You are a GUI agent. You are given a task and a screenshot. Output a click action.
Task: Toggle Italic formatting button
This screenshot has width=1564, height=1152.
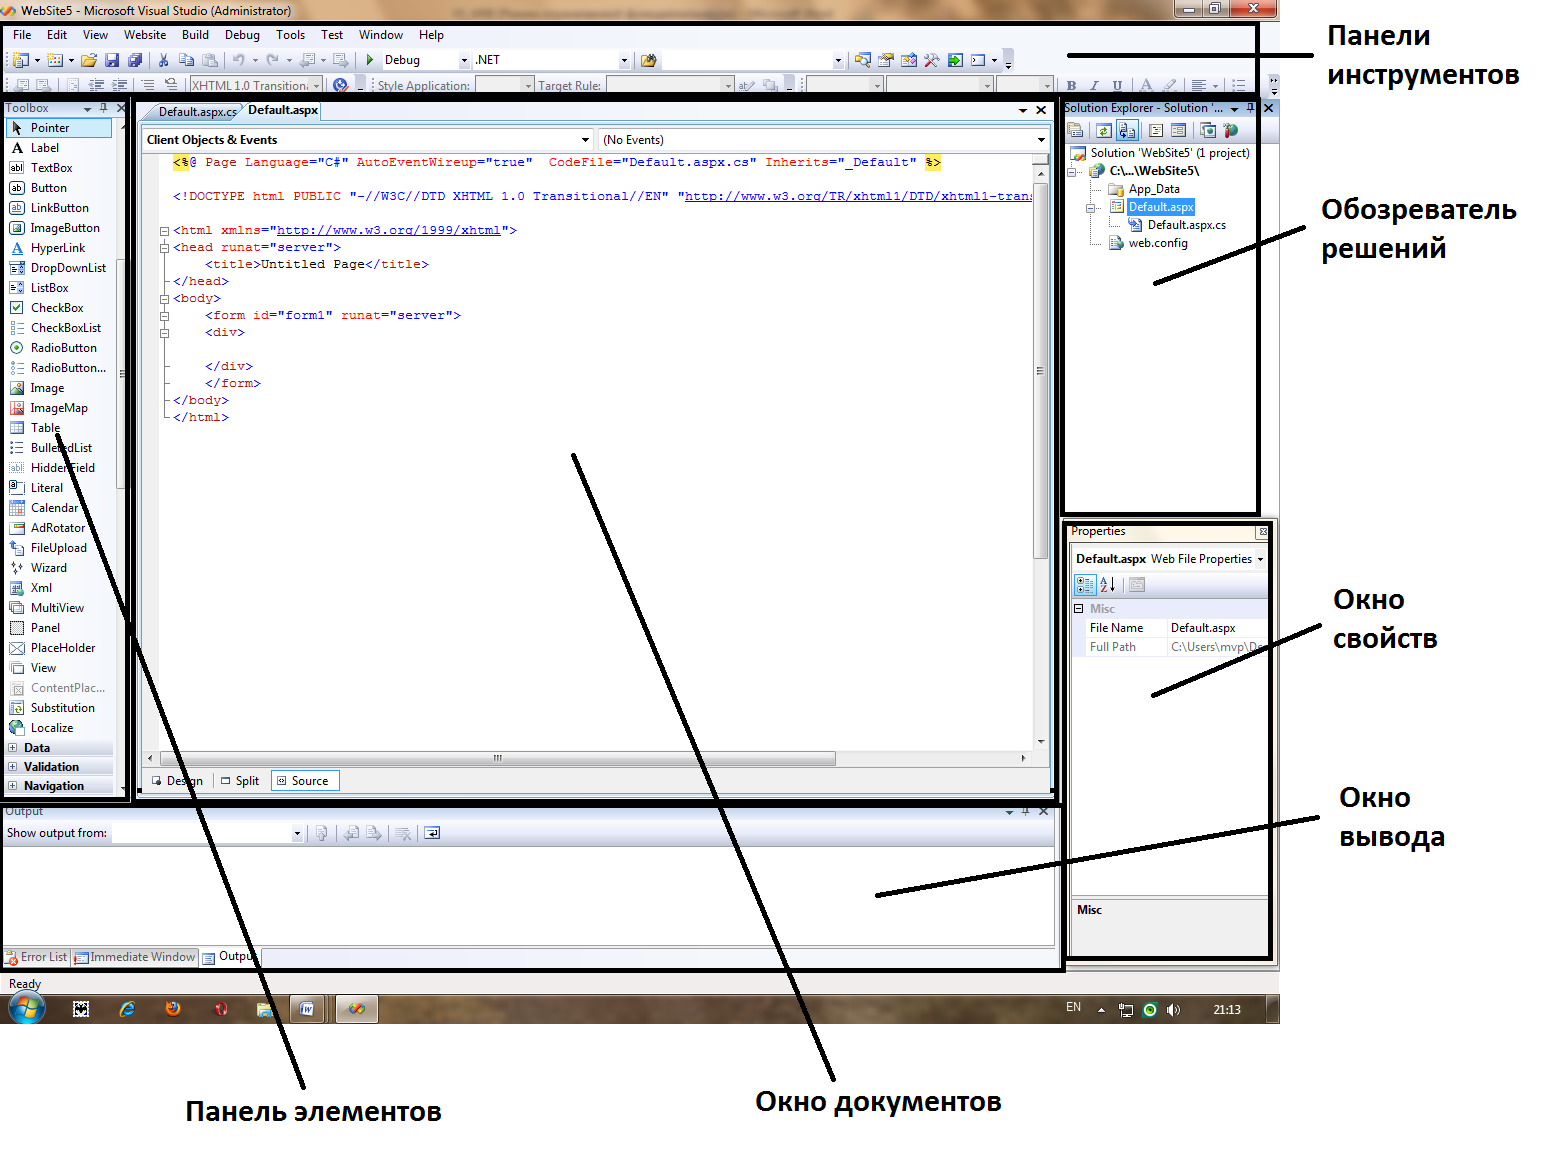pos(1094,86)
